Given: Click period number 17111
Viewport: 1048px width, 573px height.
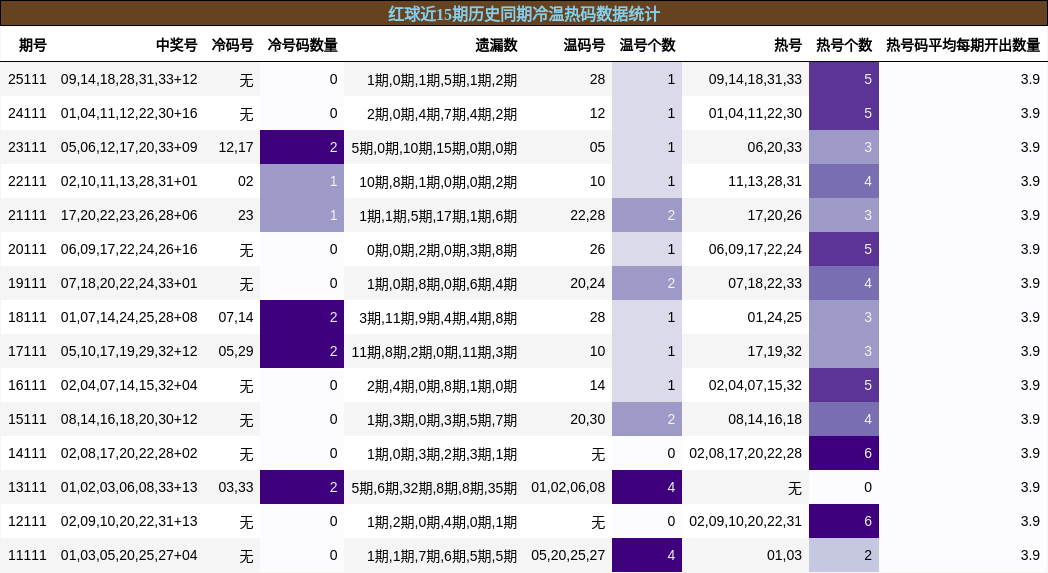Looking at the screenshot, I should tap(27, 351).
